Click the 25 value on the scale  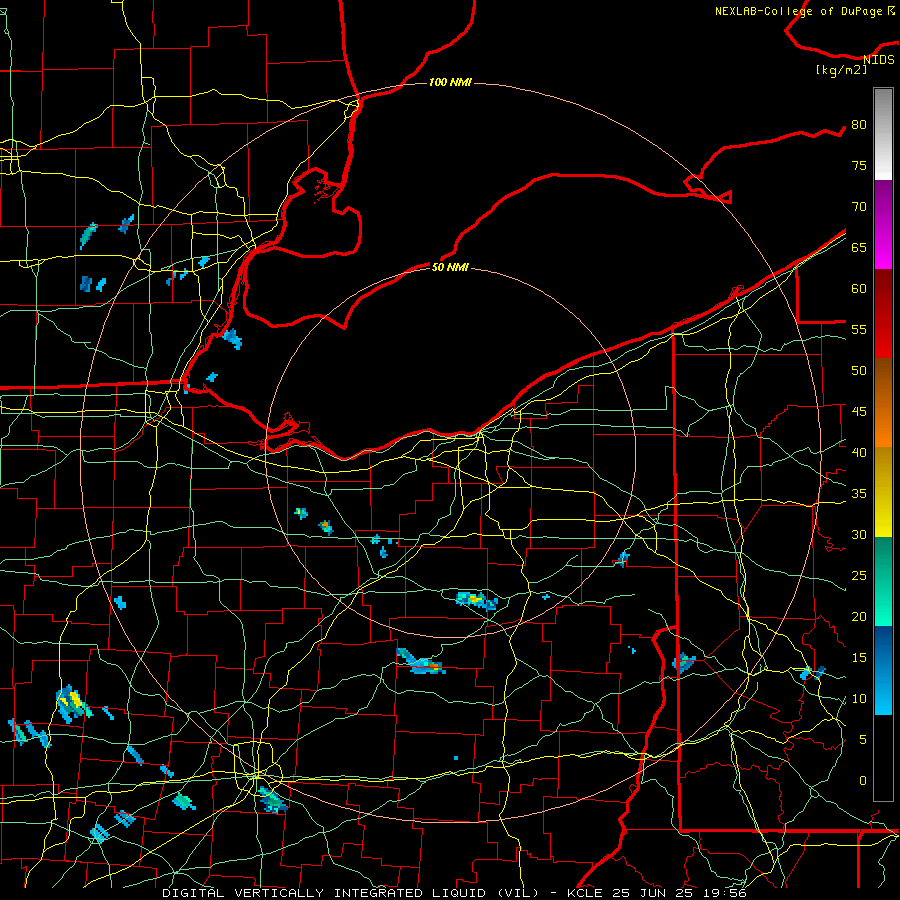point(859,575)
